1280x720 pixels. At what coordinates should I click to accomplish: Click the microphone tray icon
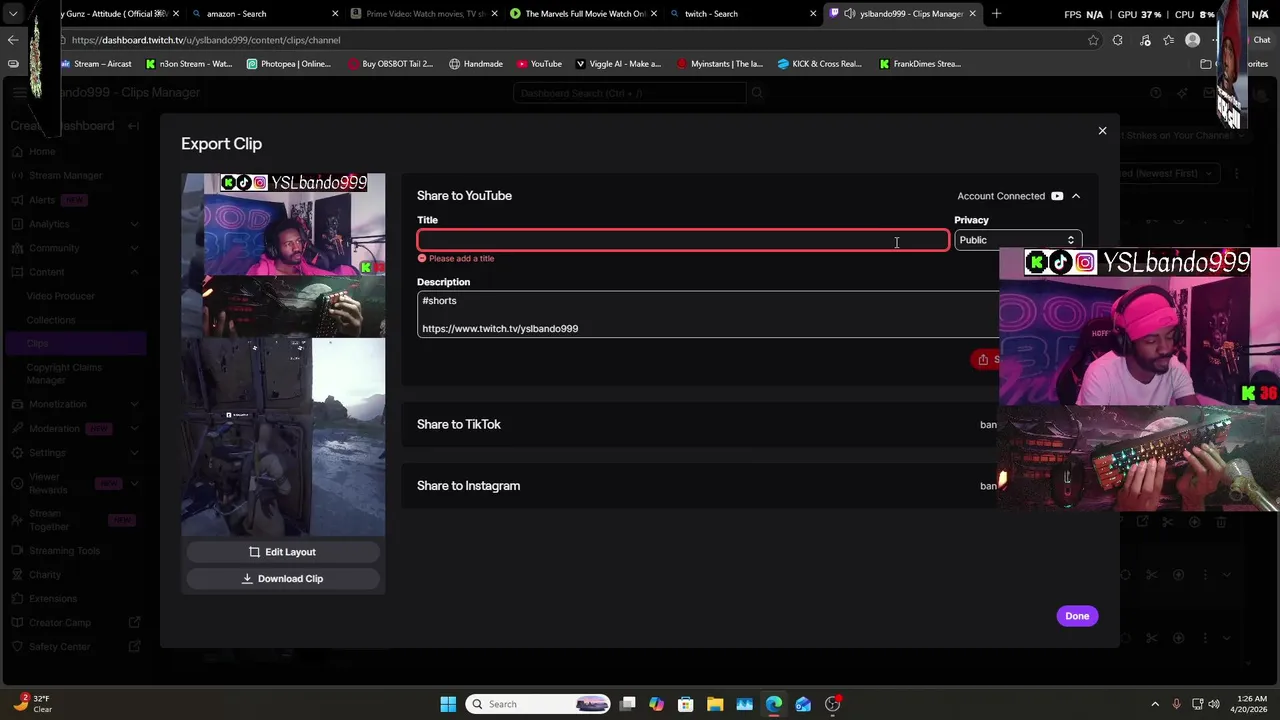[x=1177, y=704]
